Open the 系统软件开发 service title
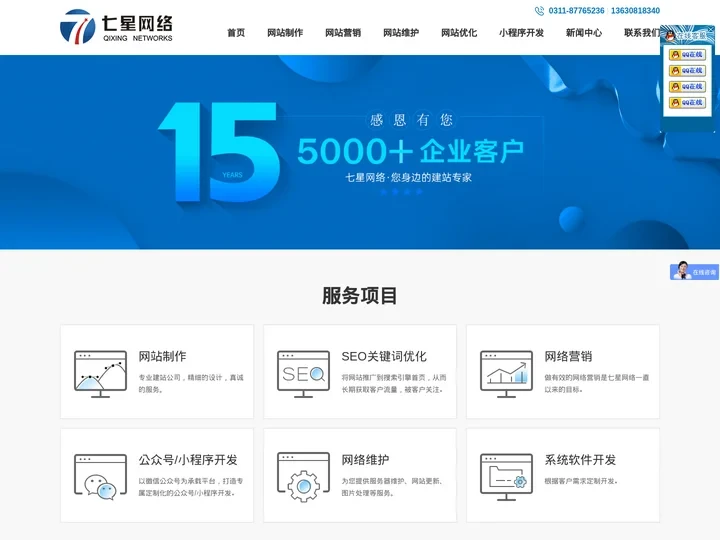 tap(580, 460)
